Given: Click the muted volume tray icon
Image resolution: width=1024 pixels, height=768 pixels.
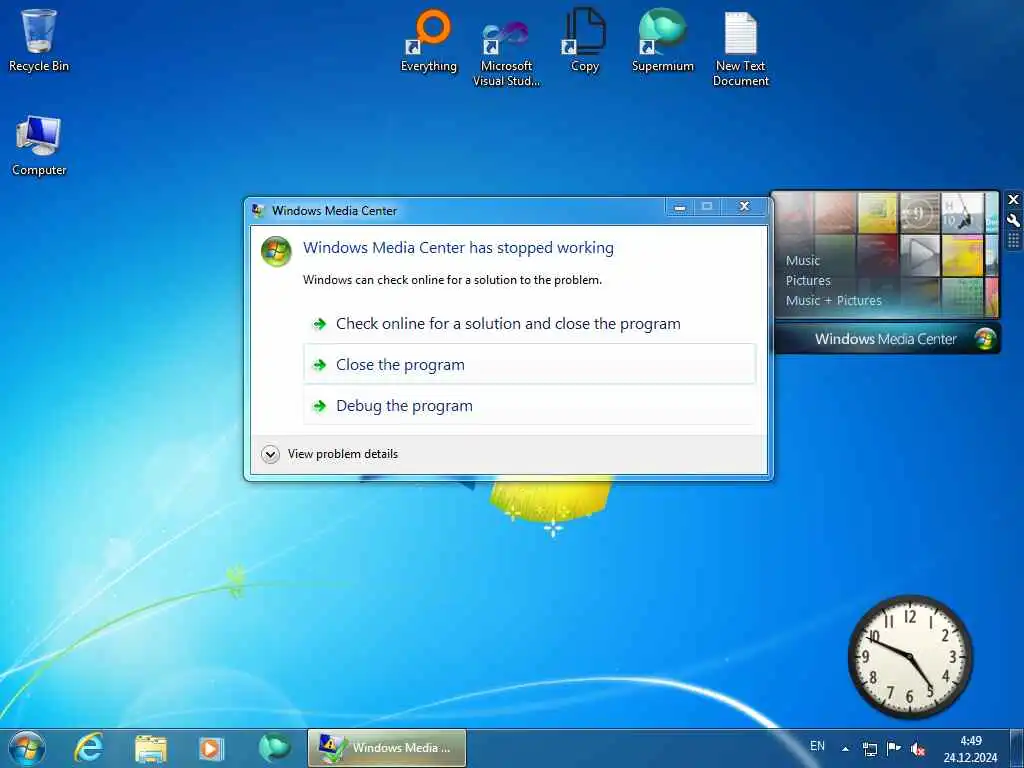Looking at the screenshot, I should point(918,749).
